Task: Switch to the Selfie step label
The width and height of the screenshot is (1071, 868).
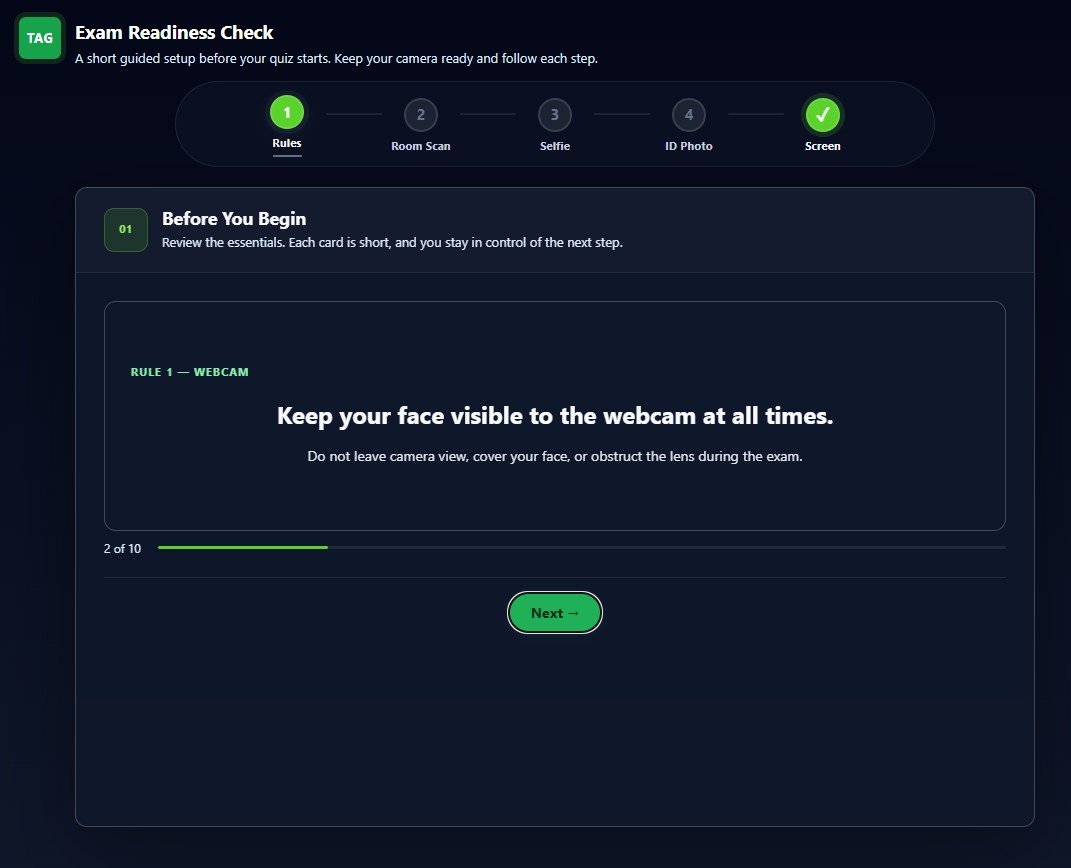Action: [555, 146]
